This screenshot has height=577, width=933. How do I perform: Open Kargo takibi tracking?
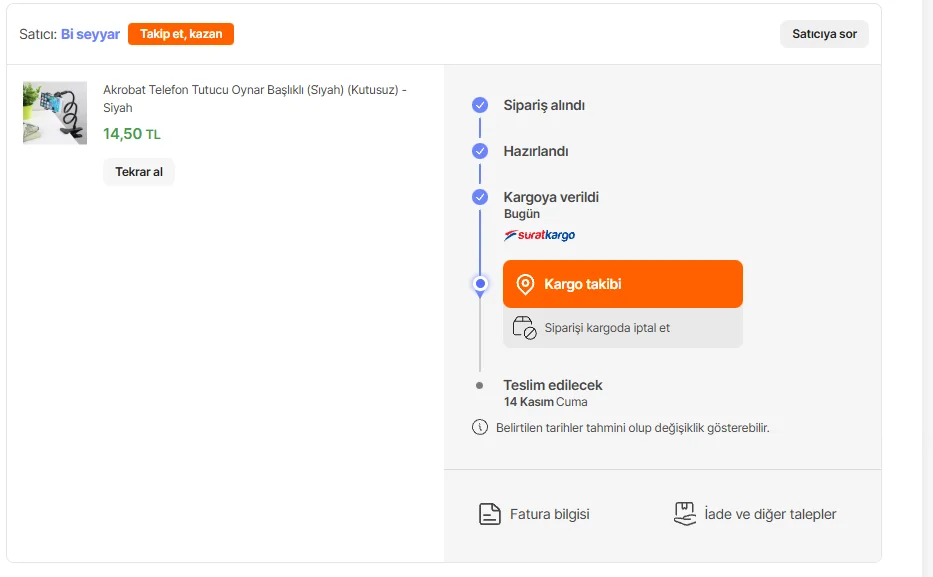(622, 285)
